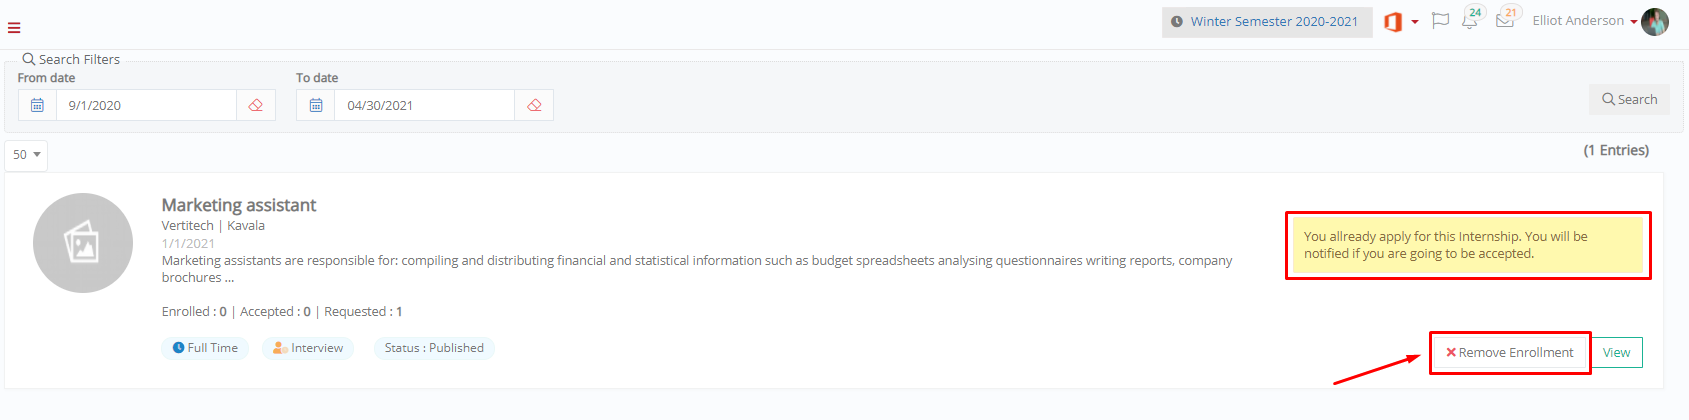
Task: Open the From date calendar icon
Action: coord(37,105)
